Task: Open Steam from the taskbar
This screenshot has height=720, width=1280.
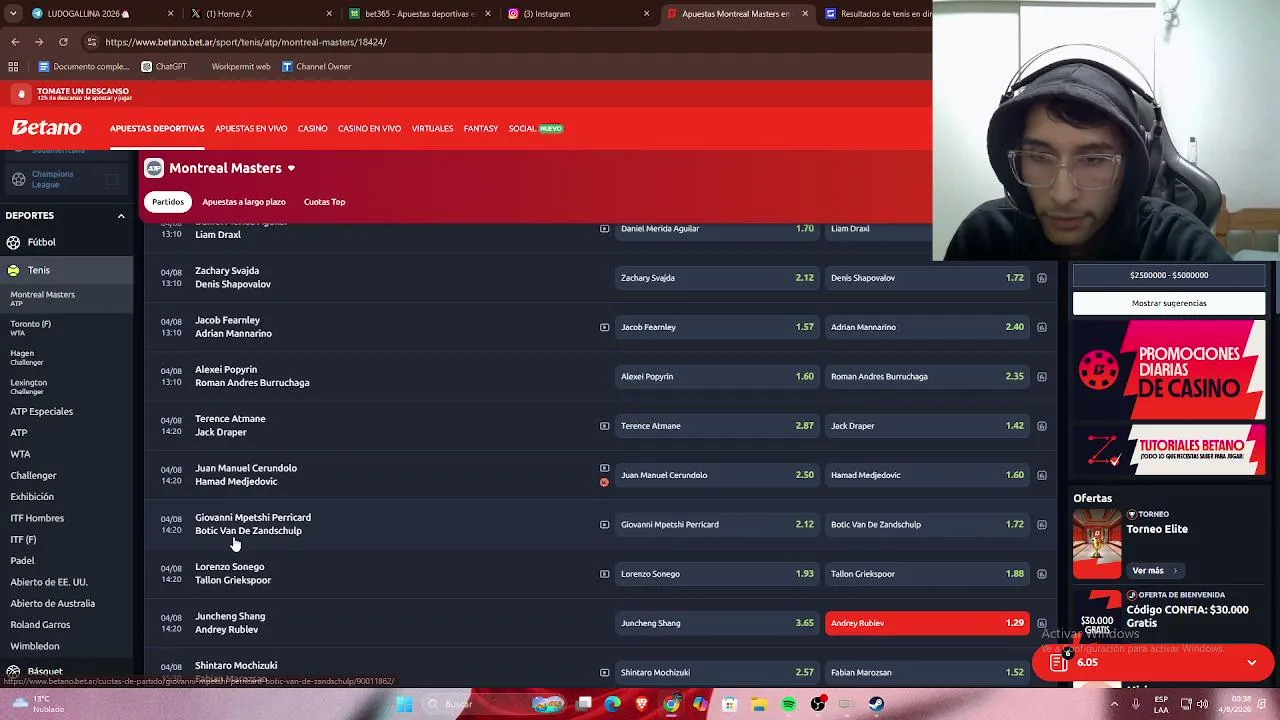Action: 876,704
